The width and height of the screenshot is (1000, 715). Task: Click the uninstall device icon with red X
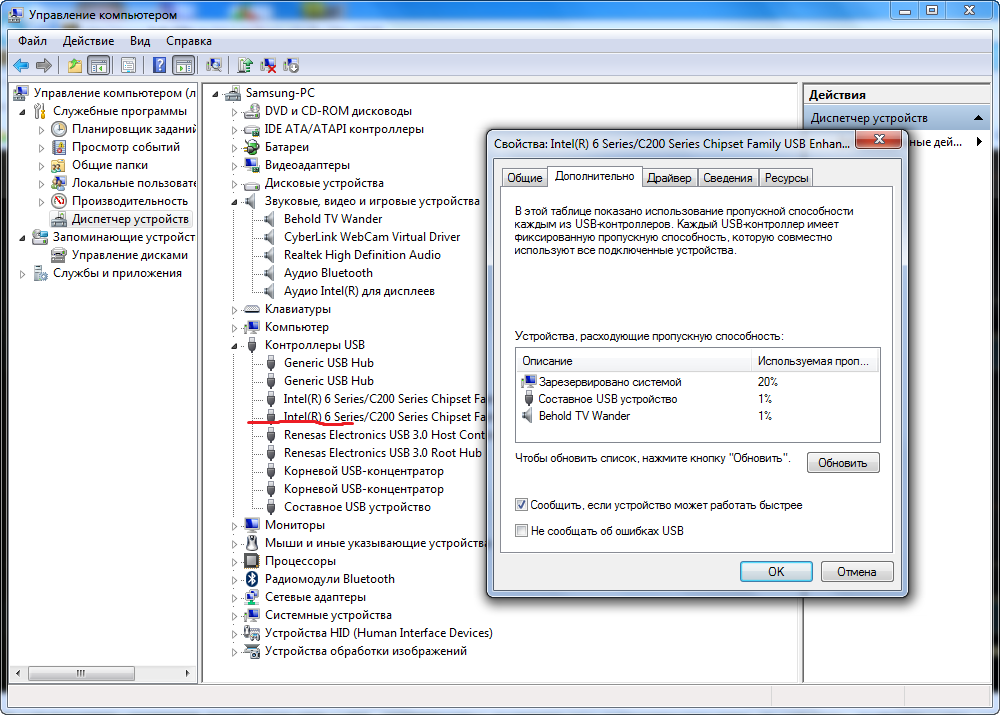268,66
